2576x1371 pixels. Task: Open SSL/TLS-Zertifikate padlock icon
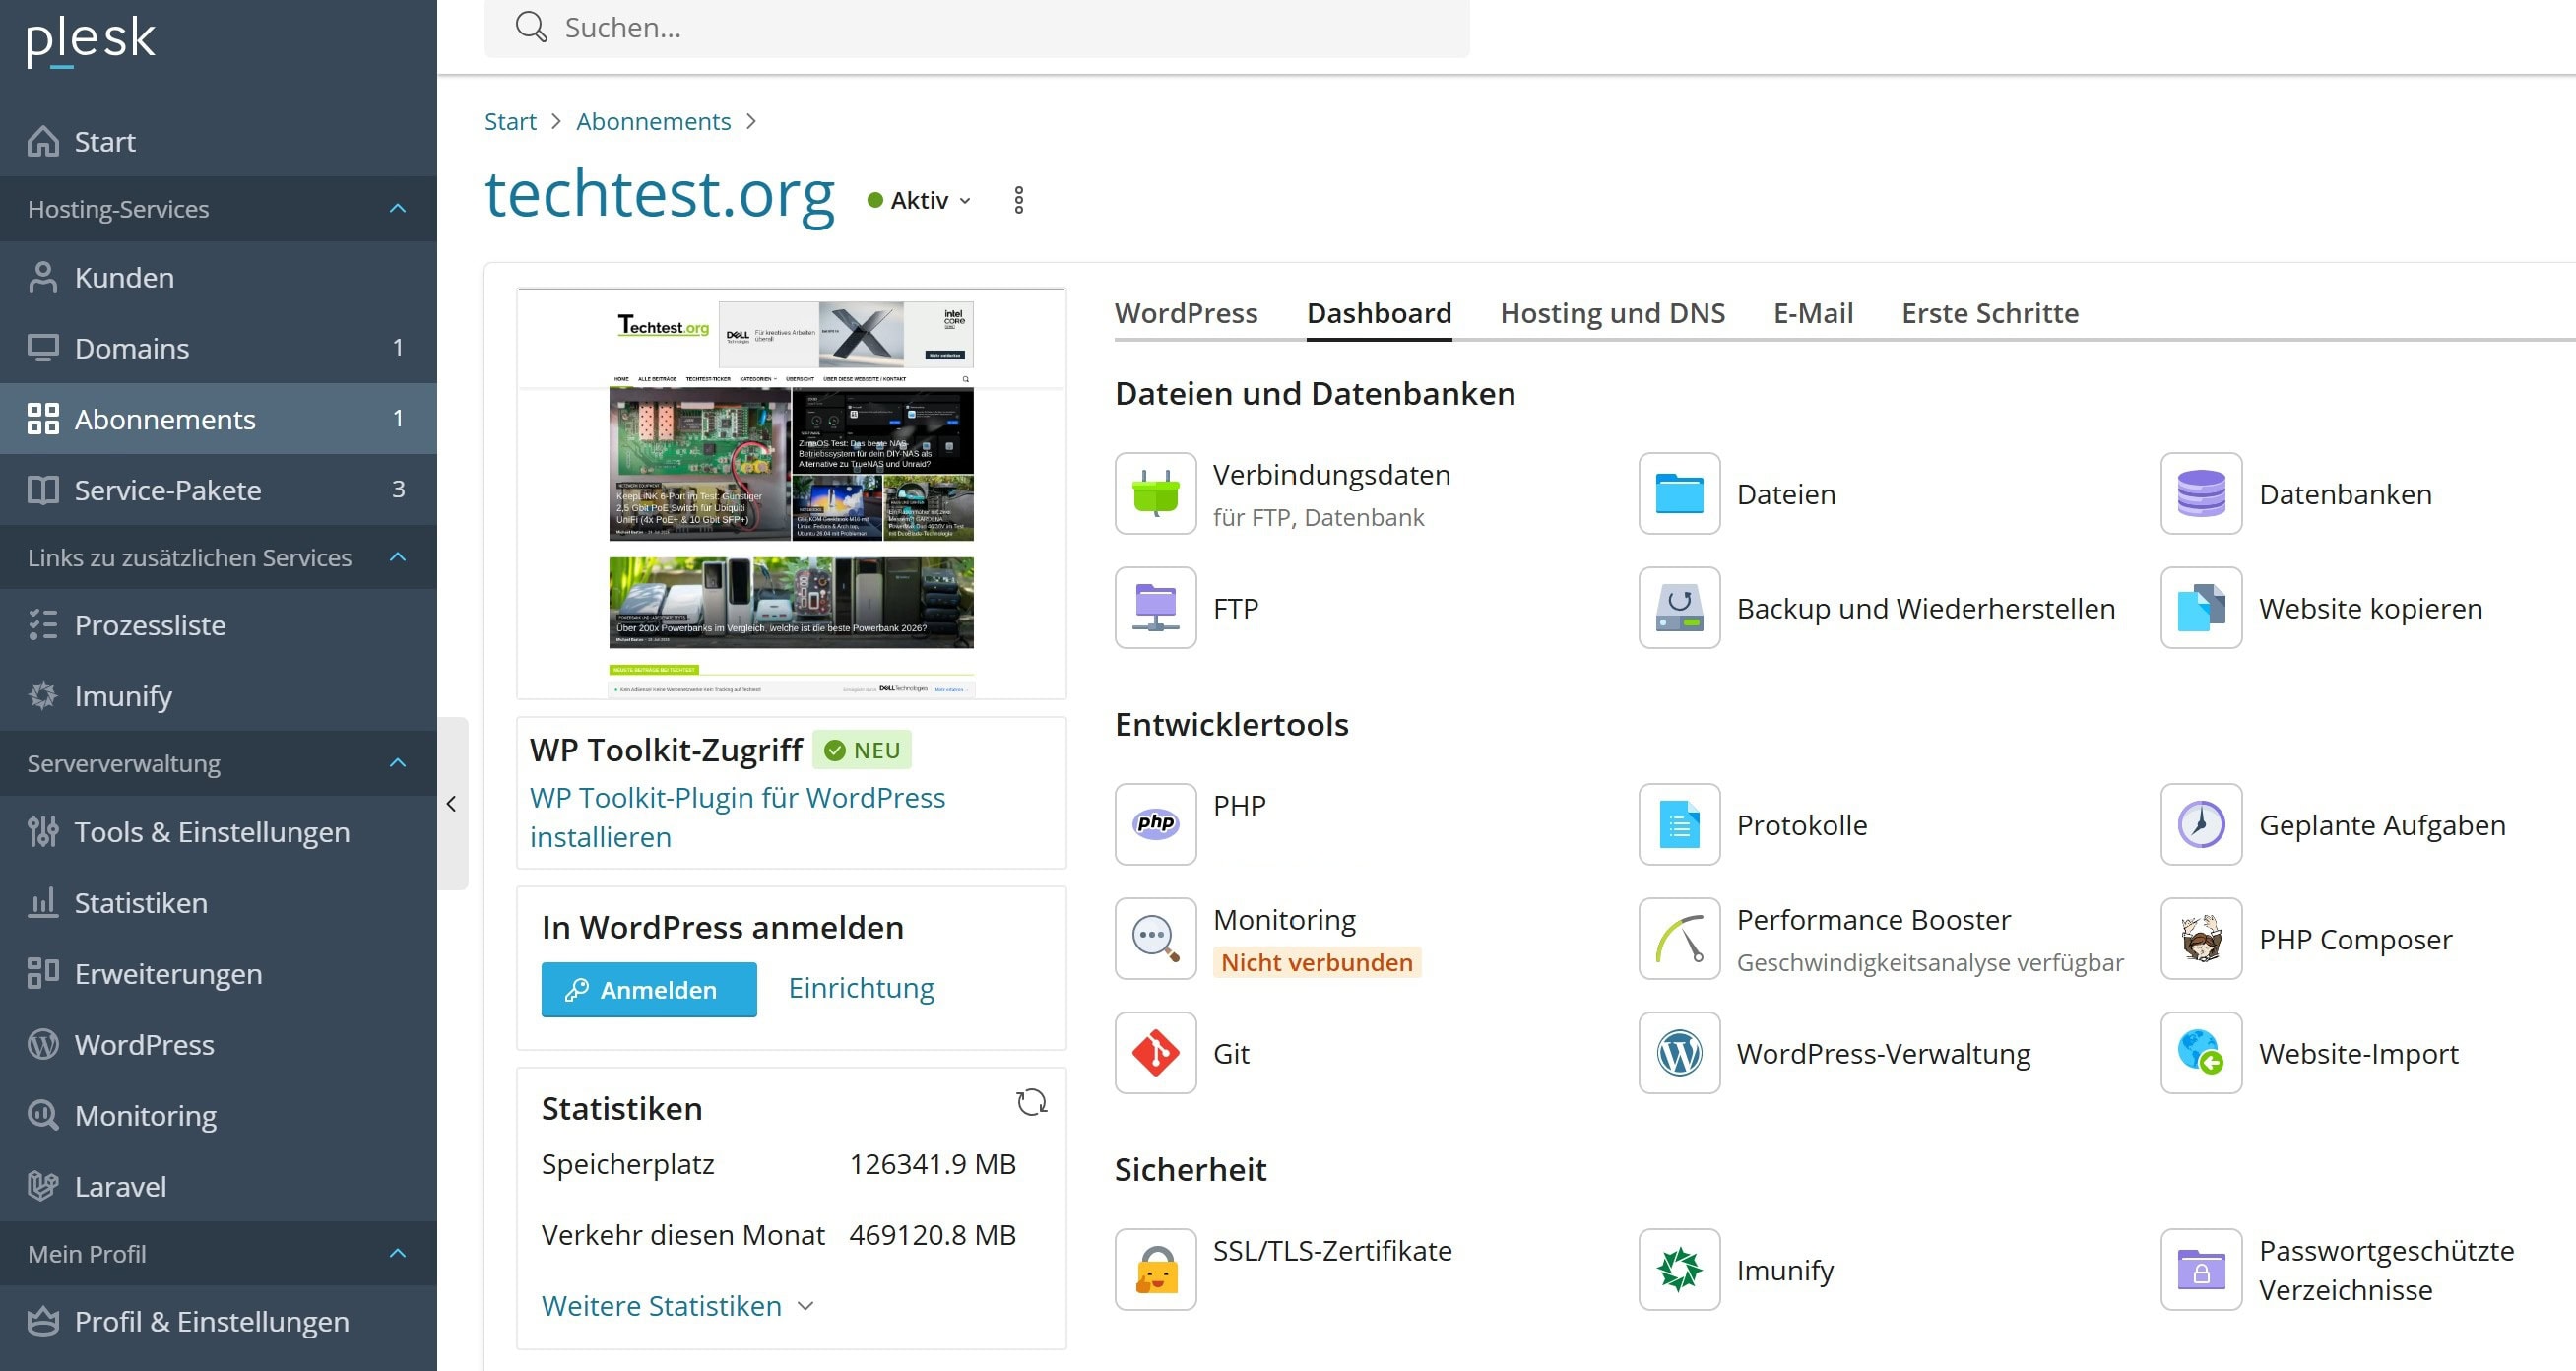(1155, 1269)
